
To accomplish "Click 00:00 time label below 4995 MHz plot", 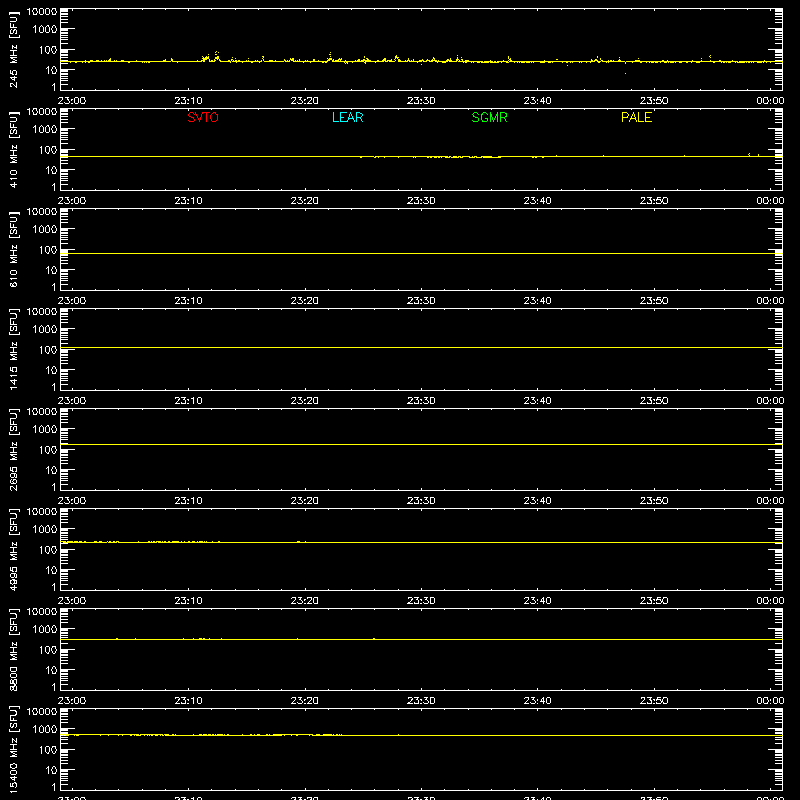I will 770,601.
